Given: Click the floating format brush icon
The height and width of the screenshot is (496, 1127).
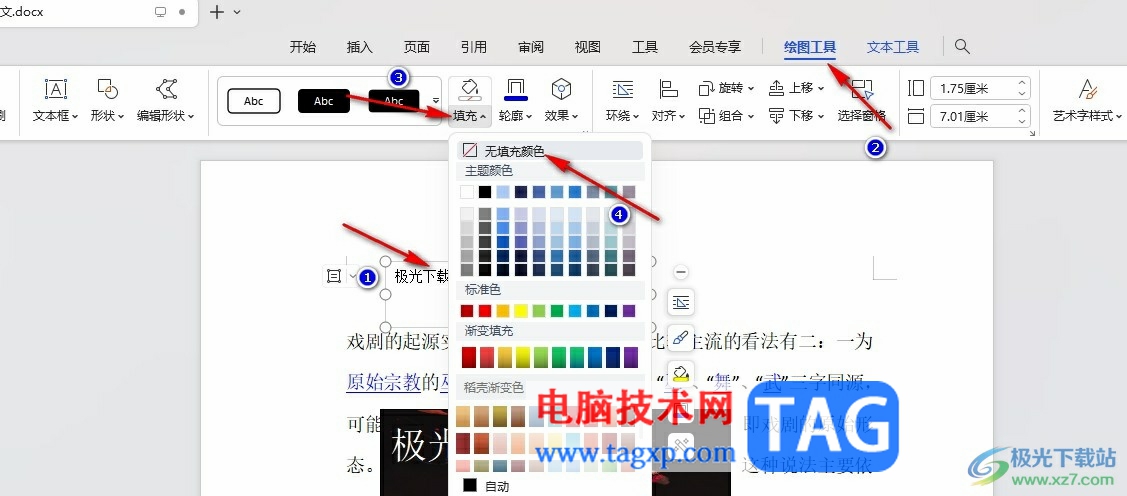Looking at the screenshot, I should (681, 339).
